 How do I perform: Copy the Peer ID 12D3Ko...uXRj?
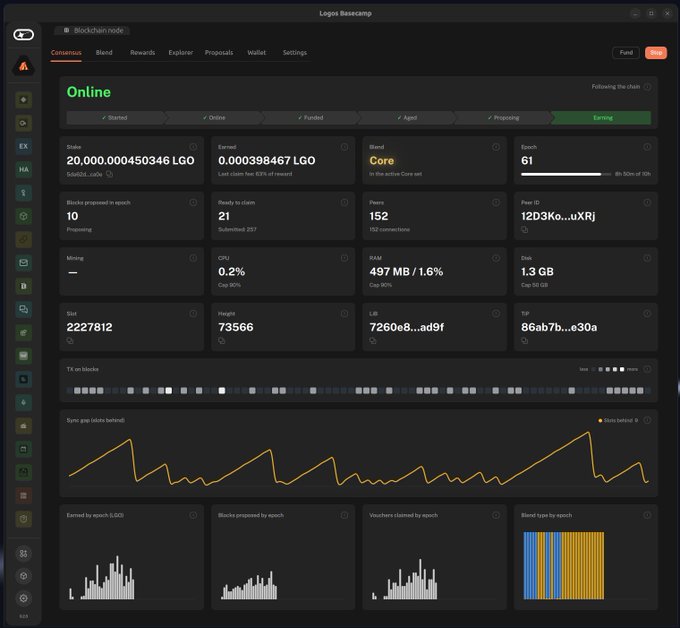(524, 230)
